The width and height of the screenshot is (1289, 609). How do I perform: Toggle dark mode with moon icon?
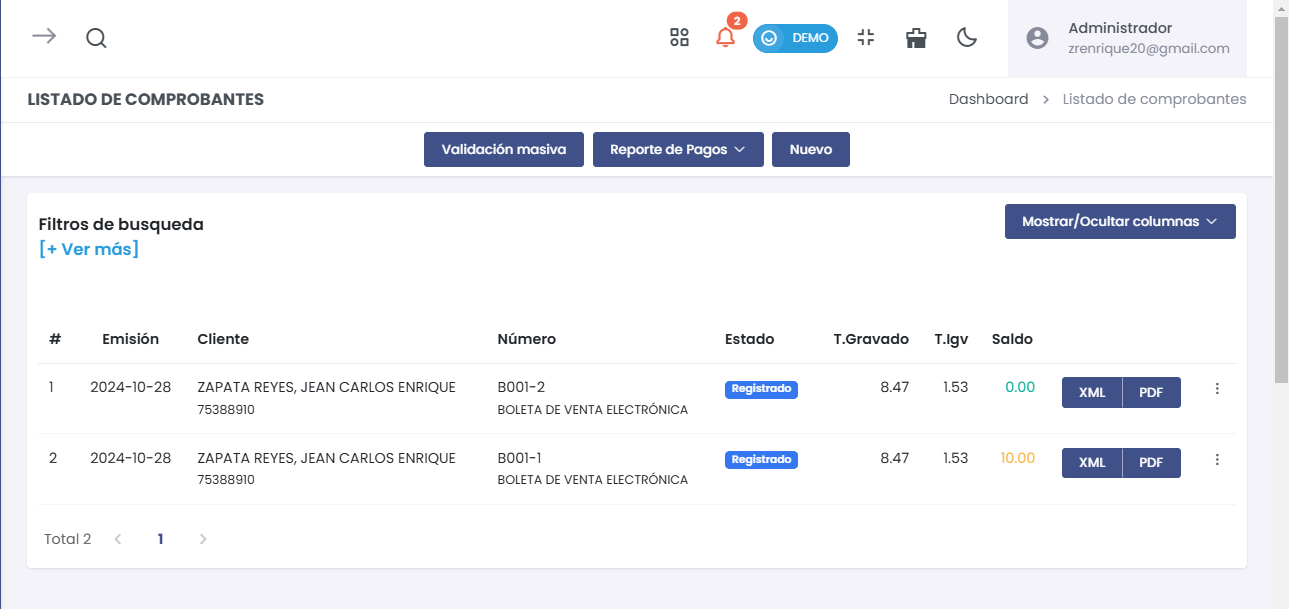pyautogui.click(x=967, y=38)
